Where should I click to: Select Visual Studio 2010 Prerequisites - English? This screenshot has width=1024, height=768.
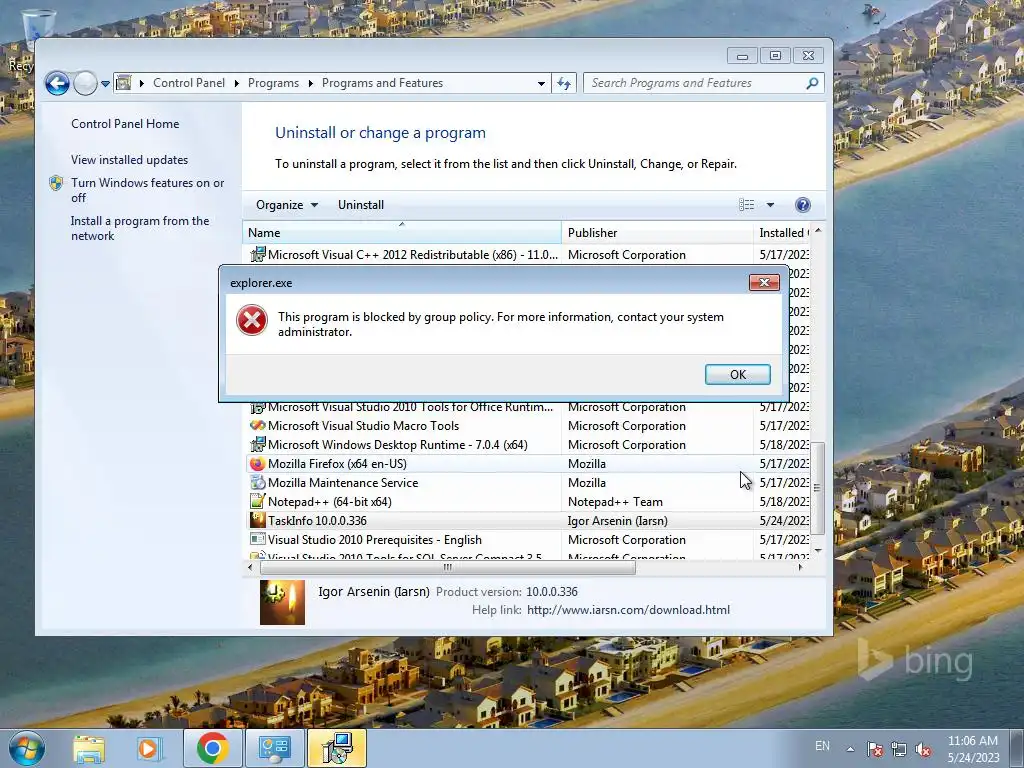click(x=529, y=539)
